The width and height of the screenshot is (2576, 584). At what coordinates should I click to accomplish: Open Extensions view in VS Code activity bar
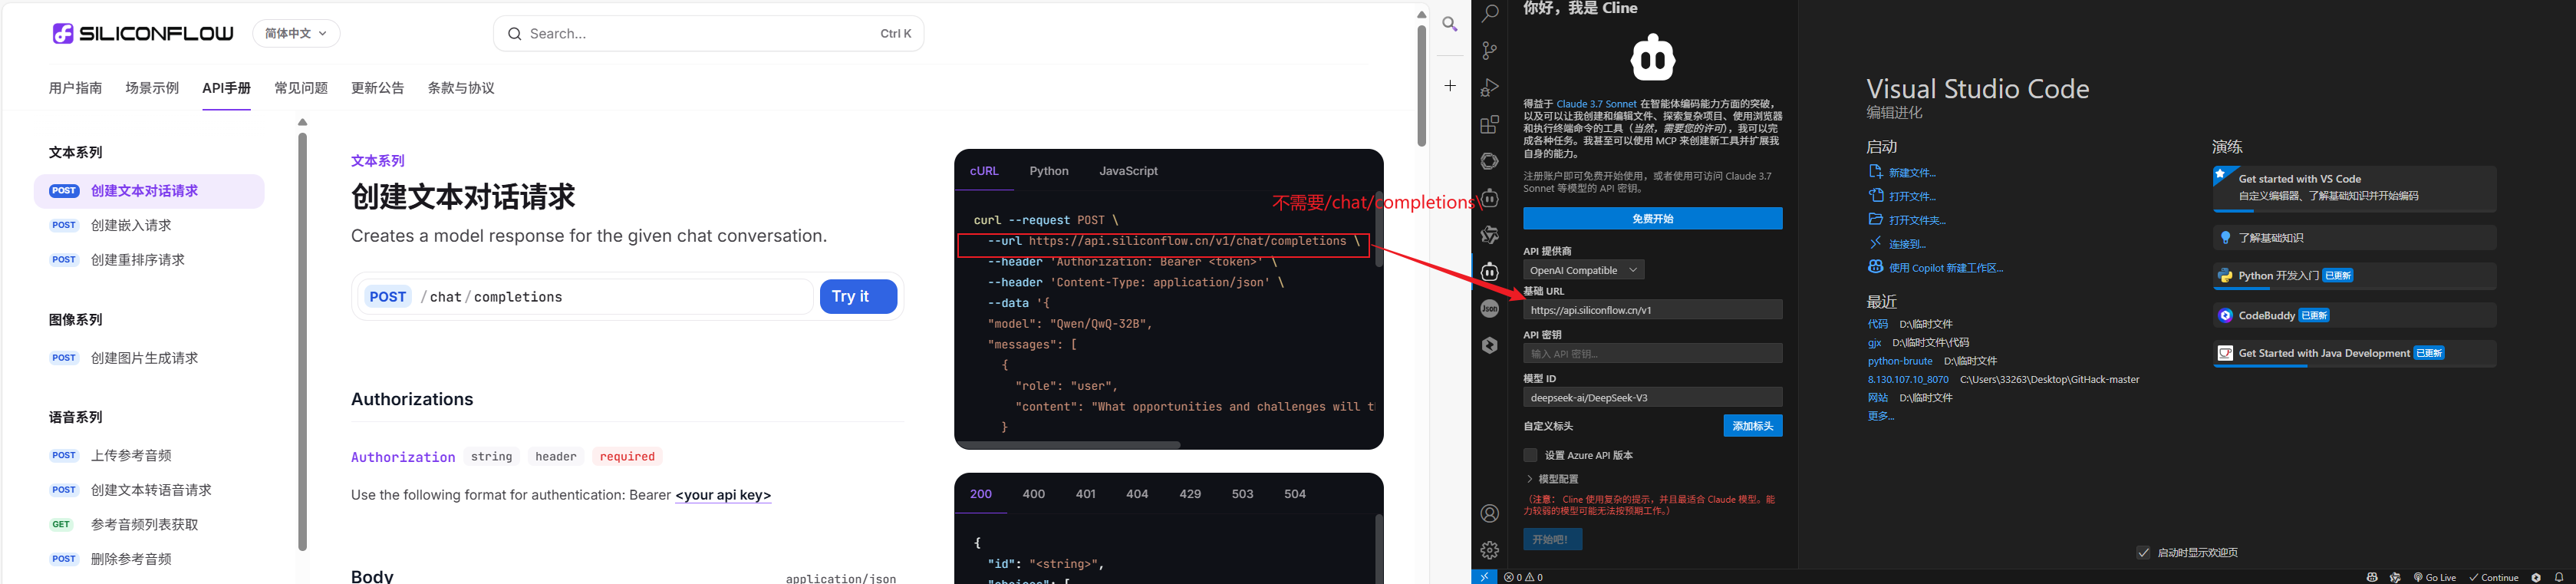coord(1490,124)
